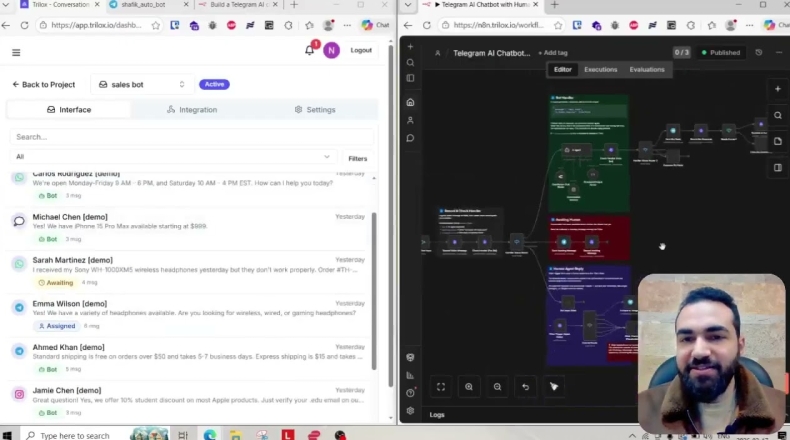Open the notification bell in Trilox
The image size is (790, 440).
coord(309,51)
